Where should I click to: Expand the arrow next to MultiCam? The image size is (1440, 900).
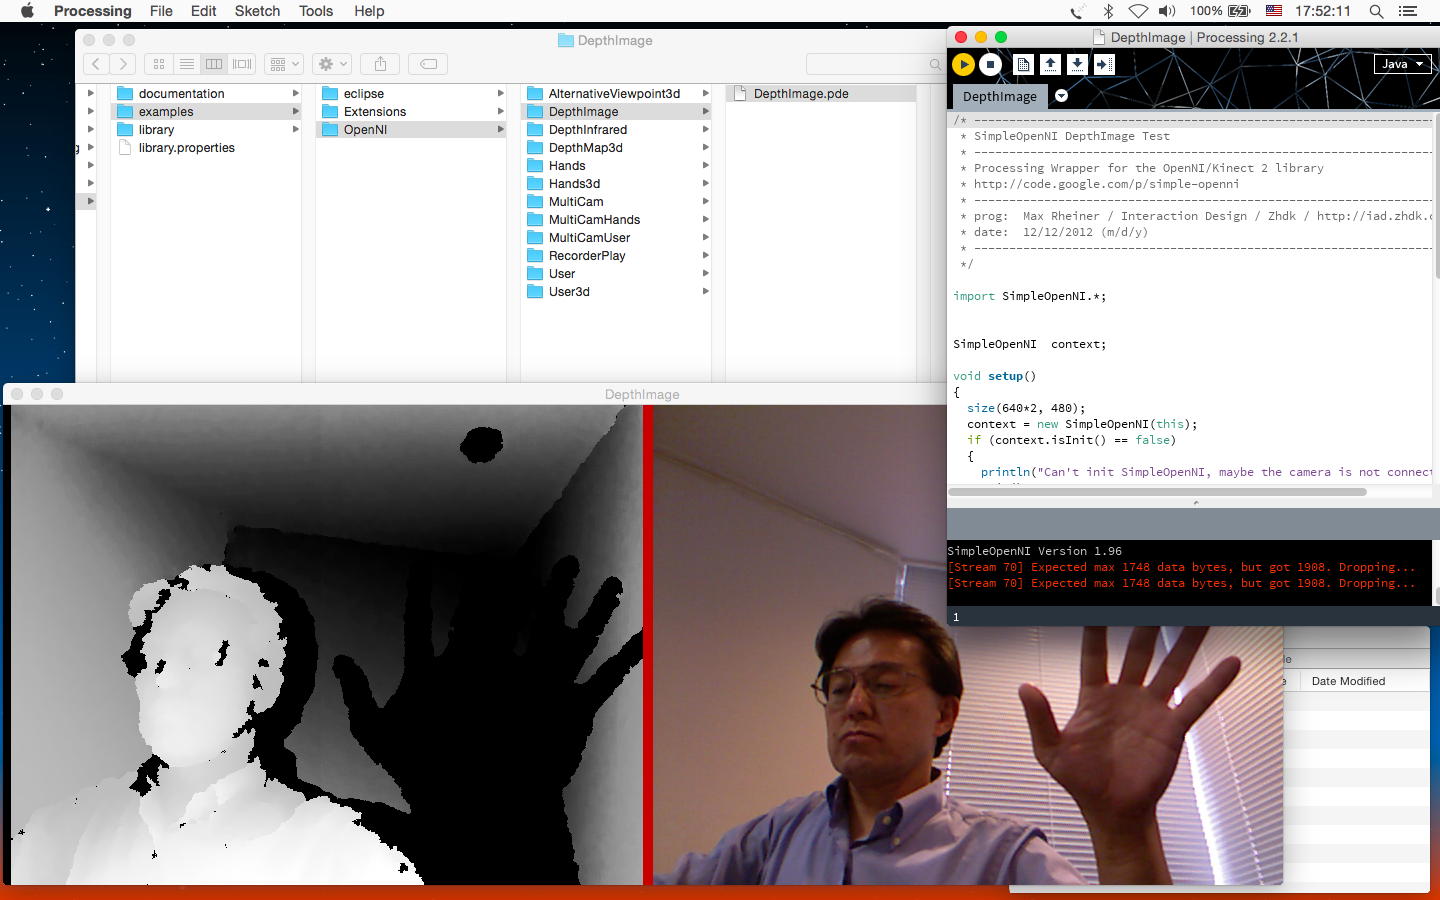705,202
